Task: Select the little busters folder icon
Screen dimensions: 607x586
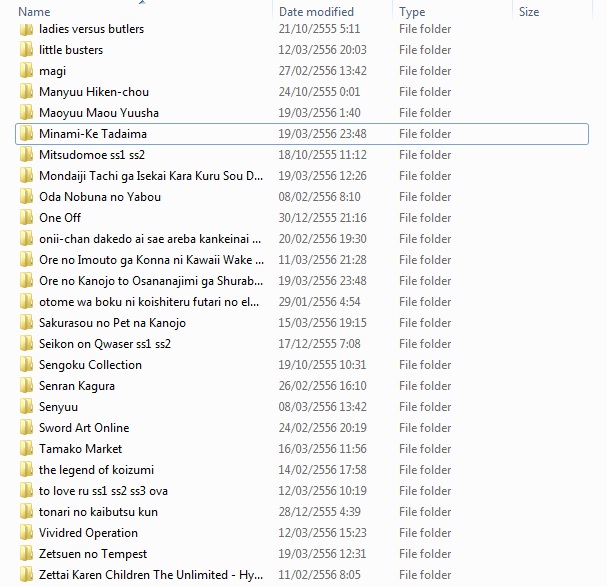Action: click(26, 50)
